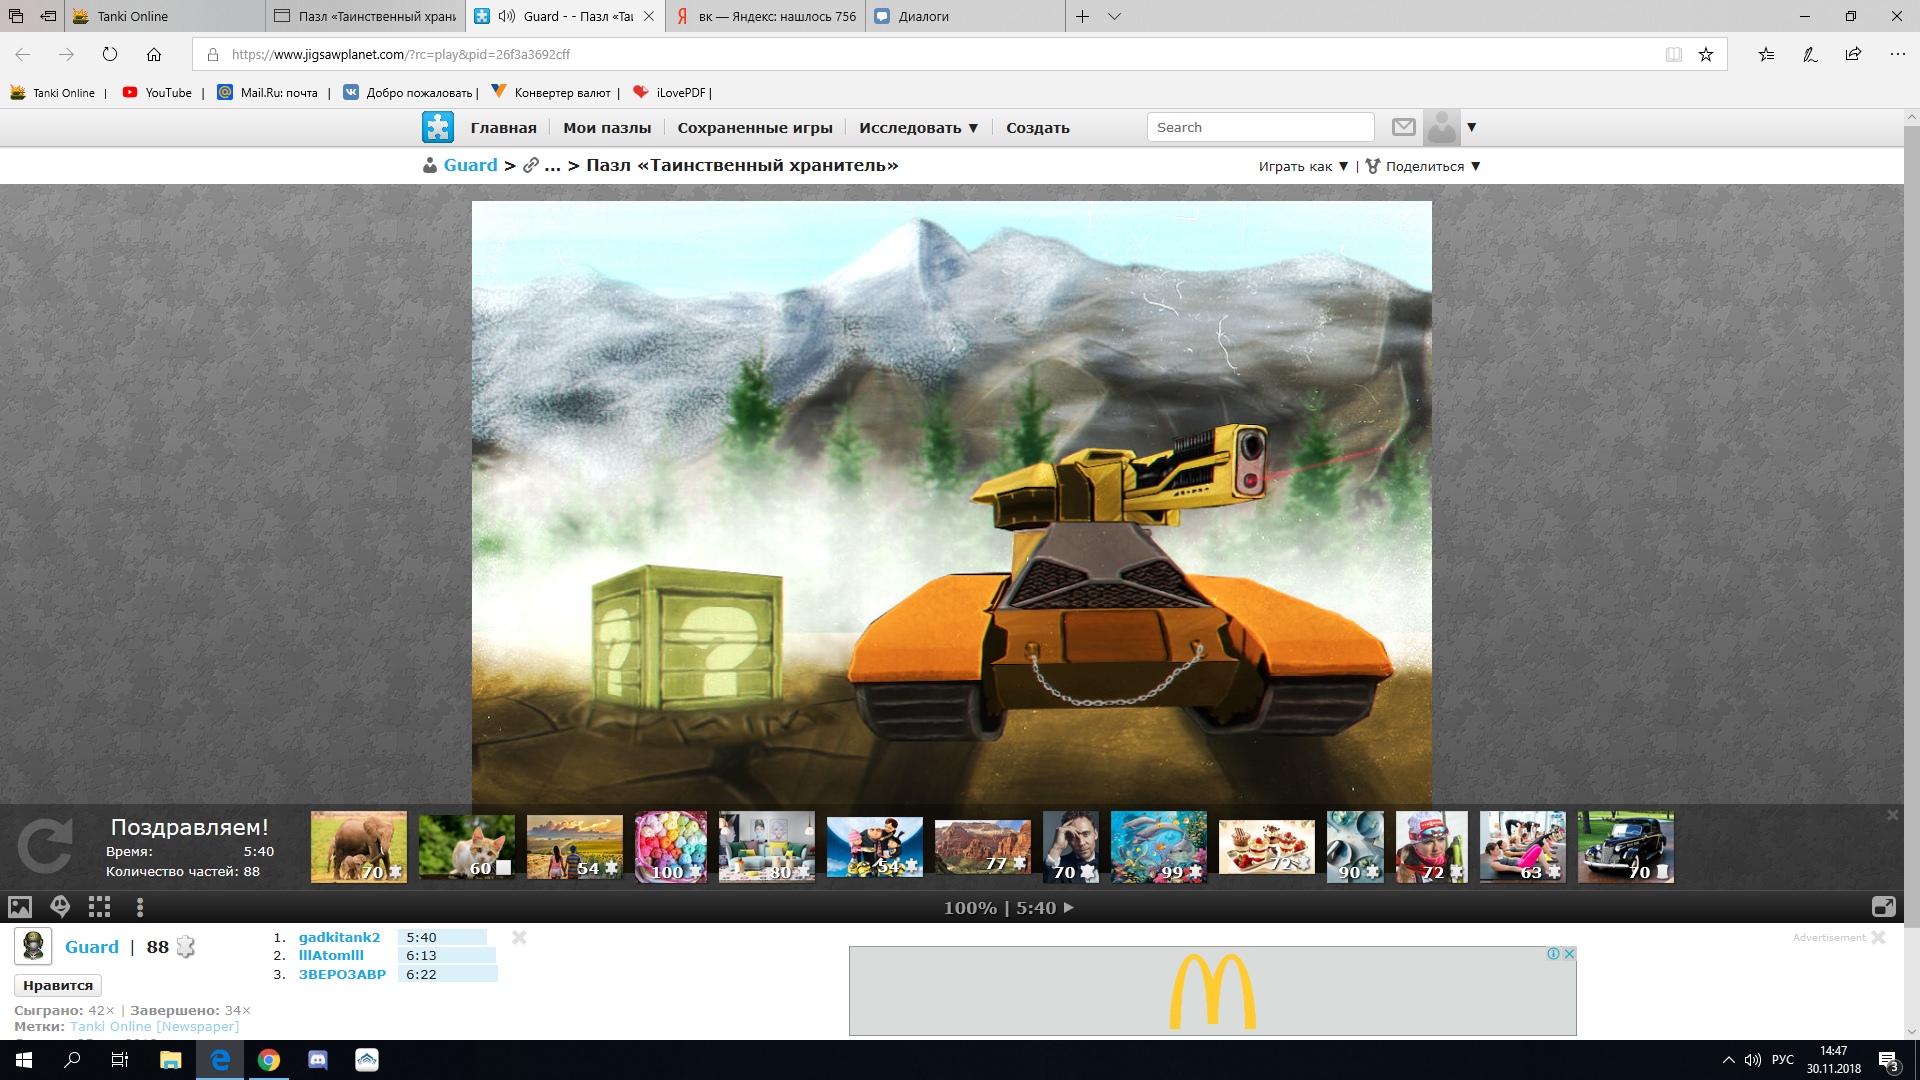
Task: Open browser settings and more menu
Action: [x=1897, y=54]
